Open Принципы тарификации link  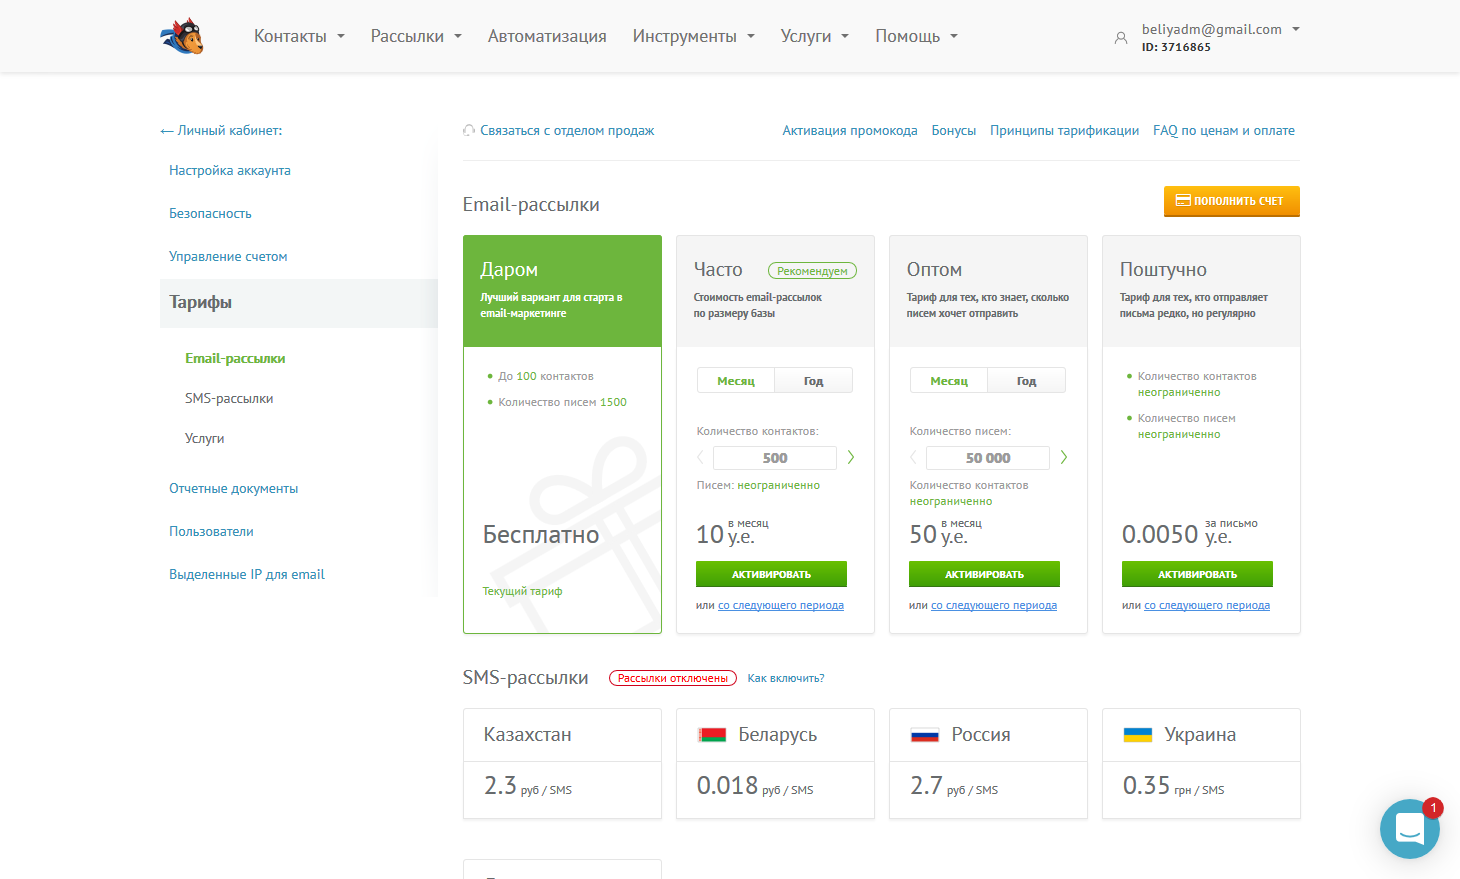1065,131
